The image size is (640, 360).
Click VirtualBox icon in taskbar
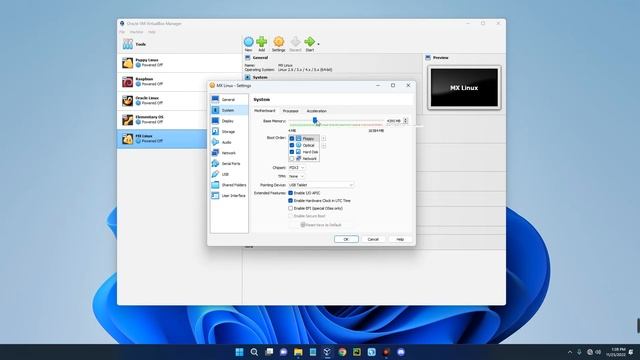coord(327,352)
